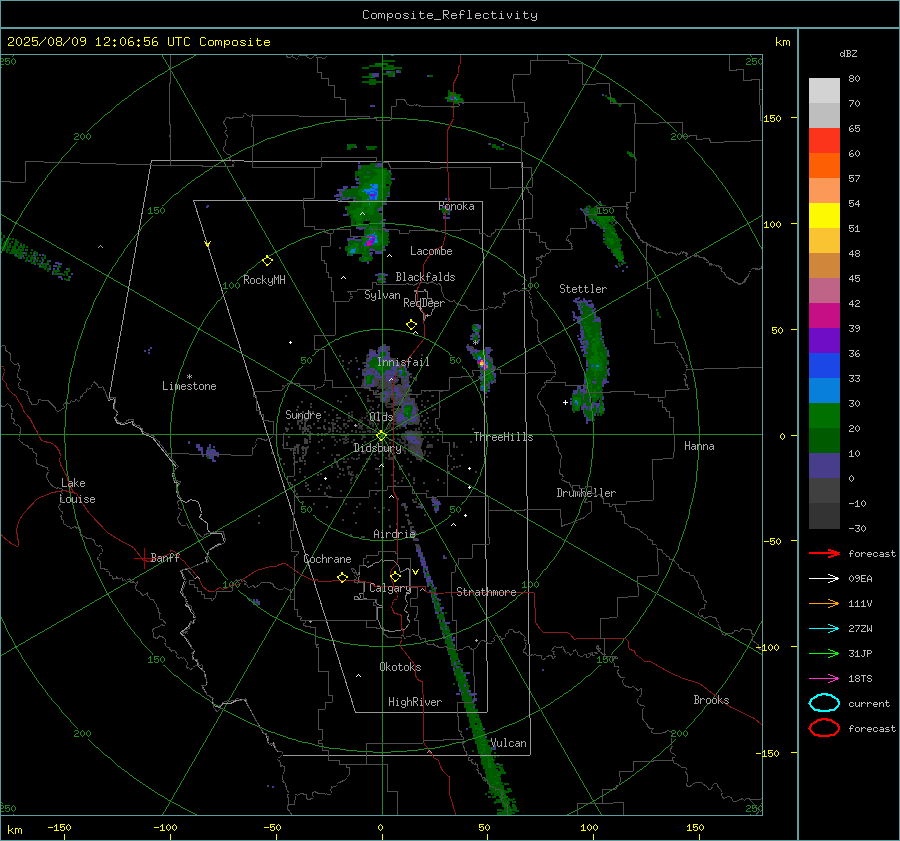Screen dimensions: 900x841
Task: Click the Banff label
Action: (165, 557)
